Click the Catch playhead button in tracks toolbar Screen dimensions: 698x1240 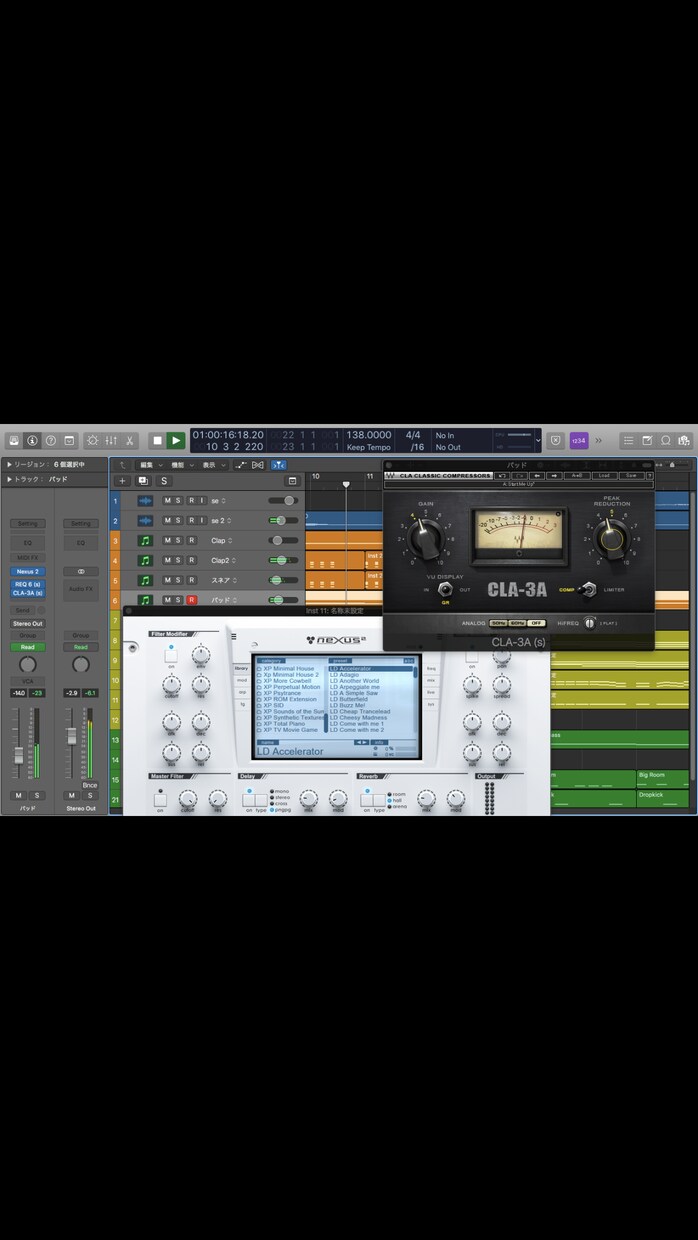[x=278, y=465]
